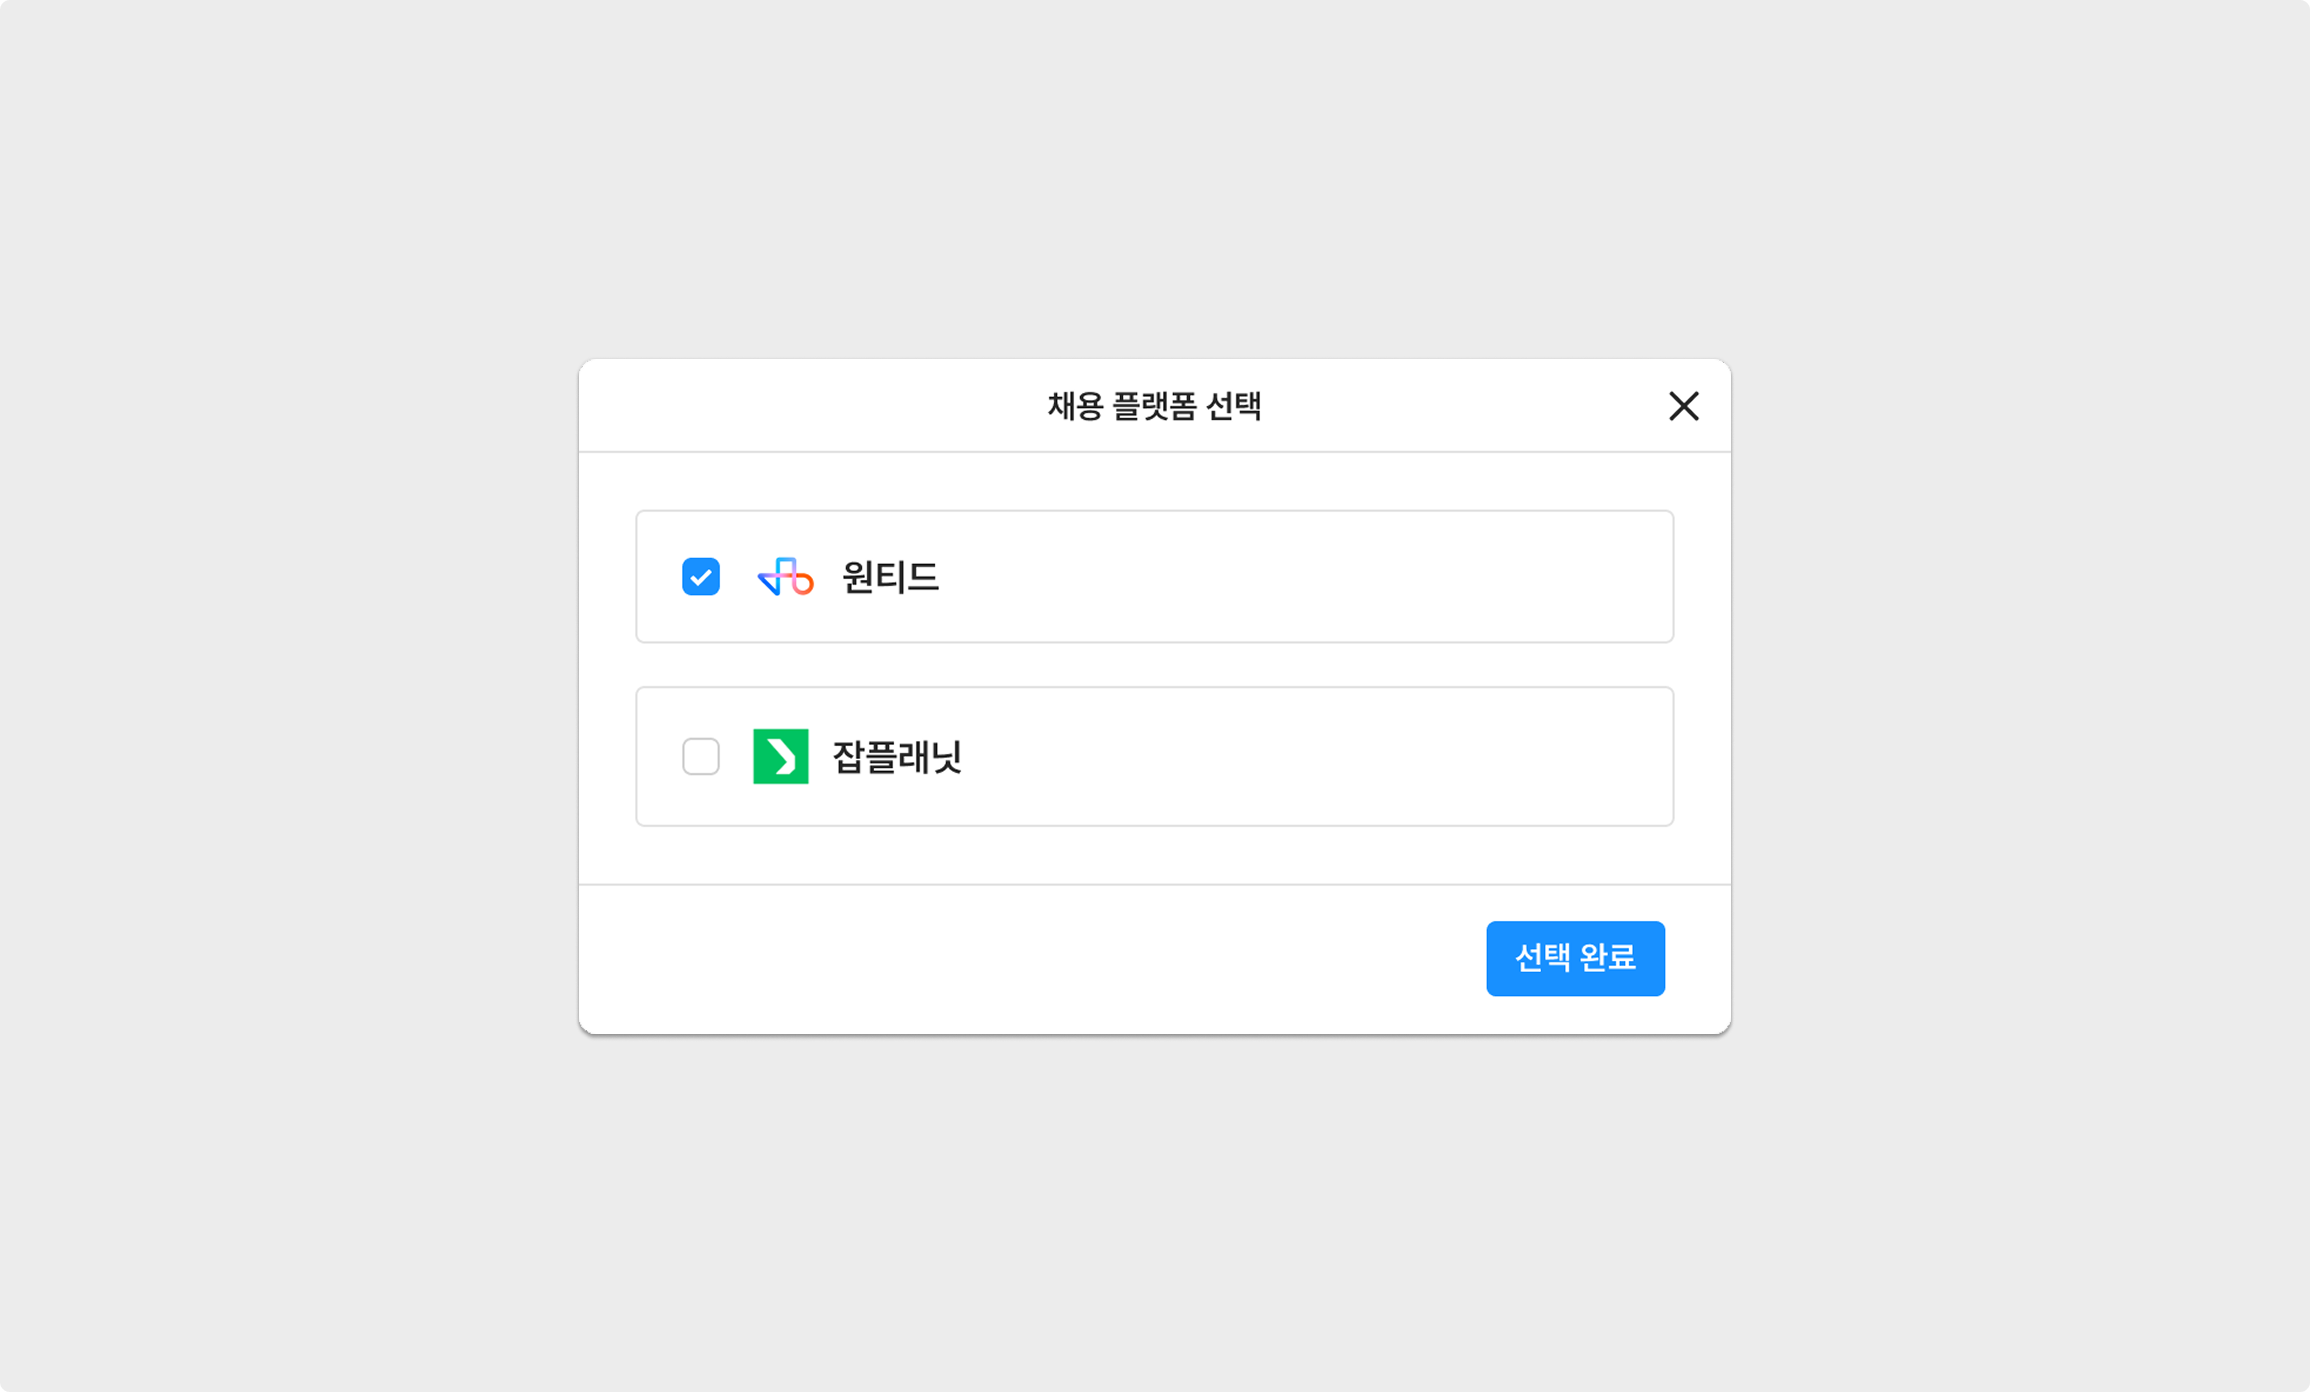Click the gray overlay left of the dialog

pos(290,696)
